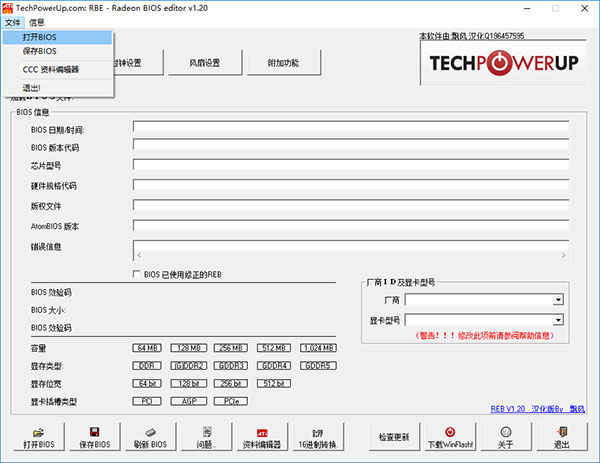Choose CCC 资料编辑器 menu entry
The height and width of the screenshot is (463, 600).
click(57, 69)
